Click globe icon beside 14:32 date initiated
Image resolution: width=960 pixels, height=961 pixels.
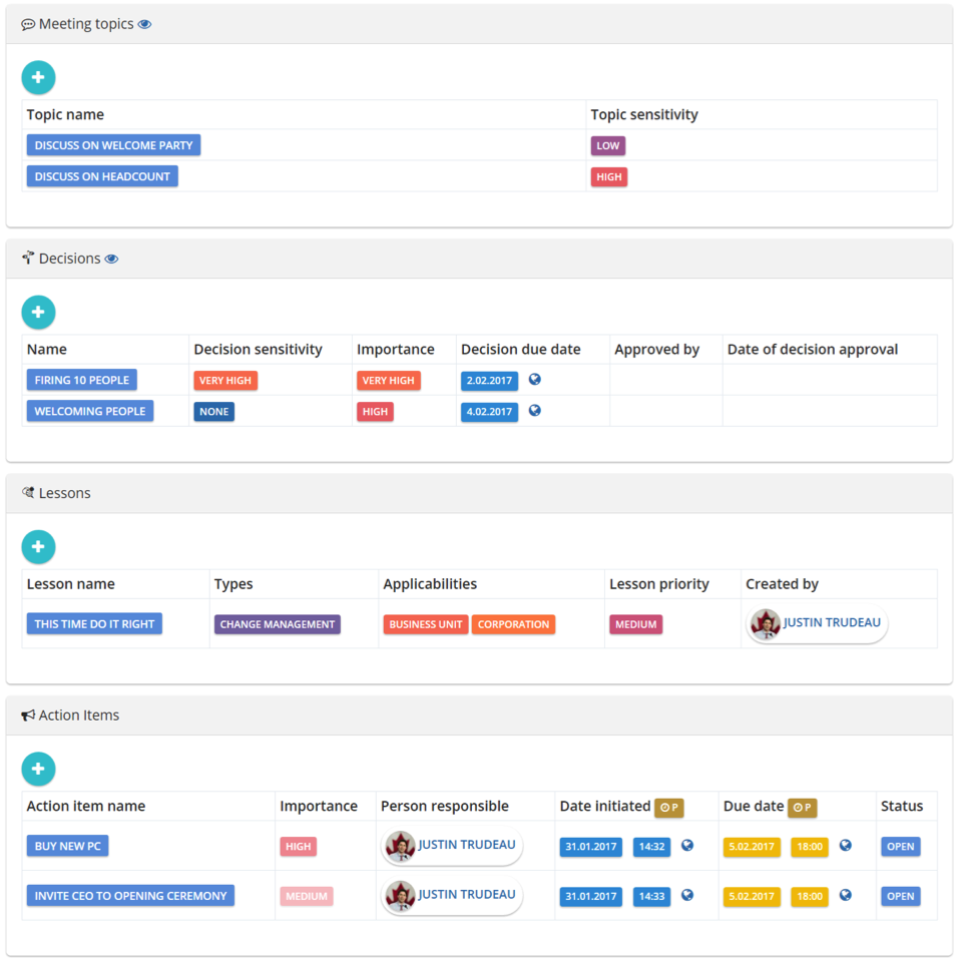coord(687,845)
